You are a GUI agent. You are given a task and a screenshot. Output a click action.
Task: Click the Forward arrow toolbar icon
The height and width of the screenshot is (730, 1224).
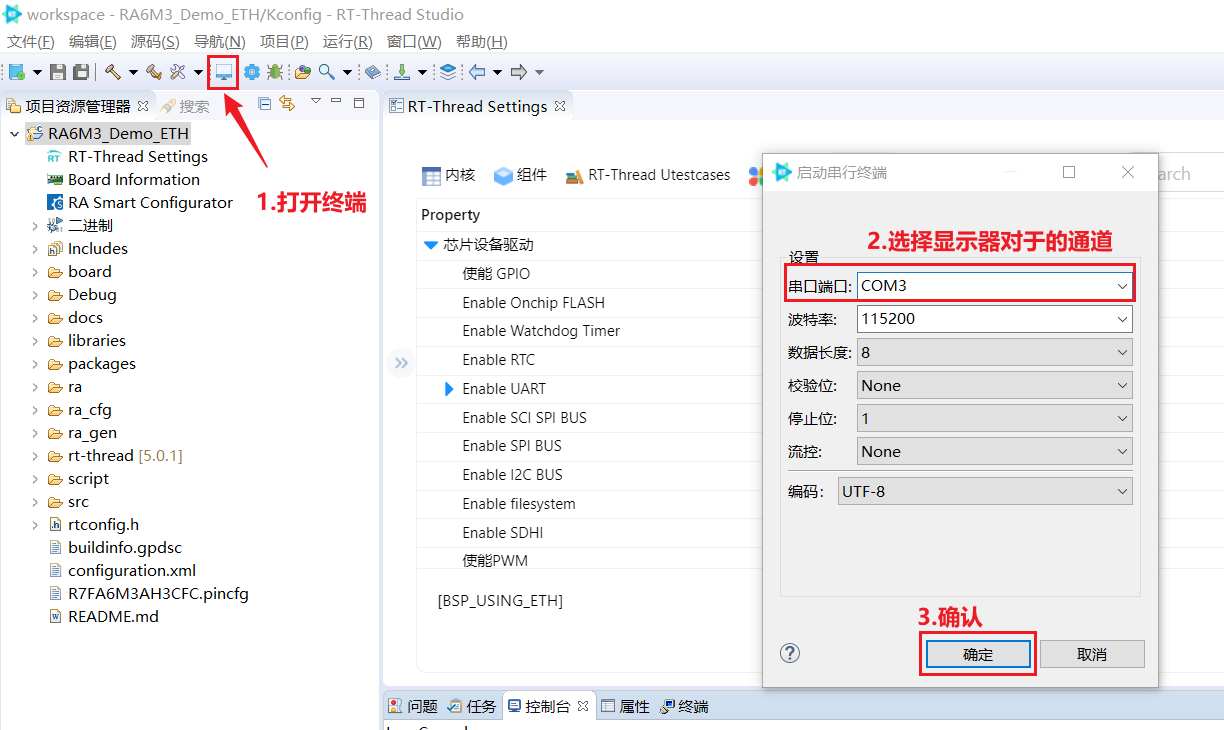518,72
